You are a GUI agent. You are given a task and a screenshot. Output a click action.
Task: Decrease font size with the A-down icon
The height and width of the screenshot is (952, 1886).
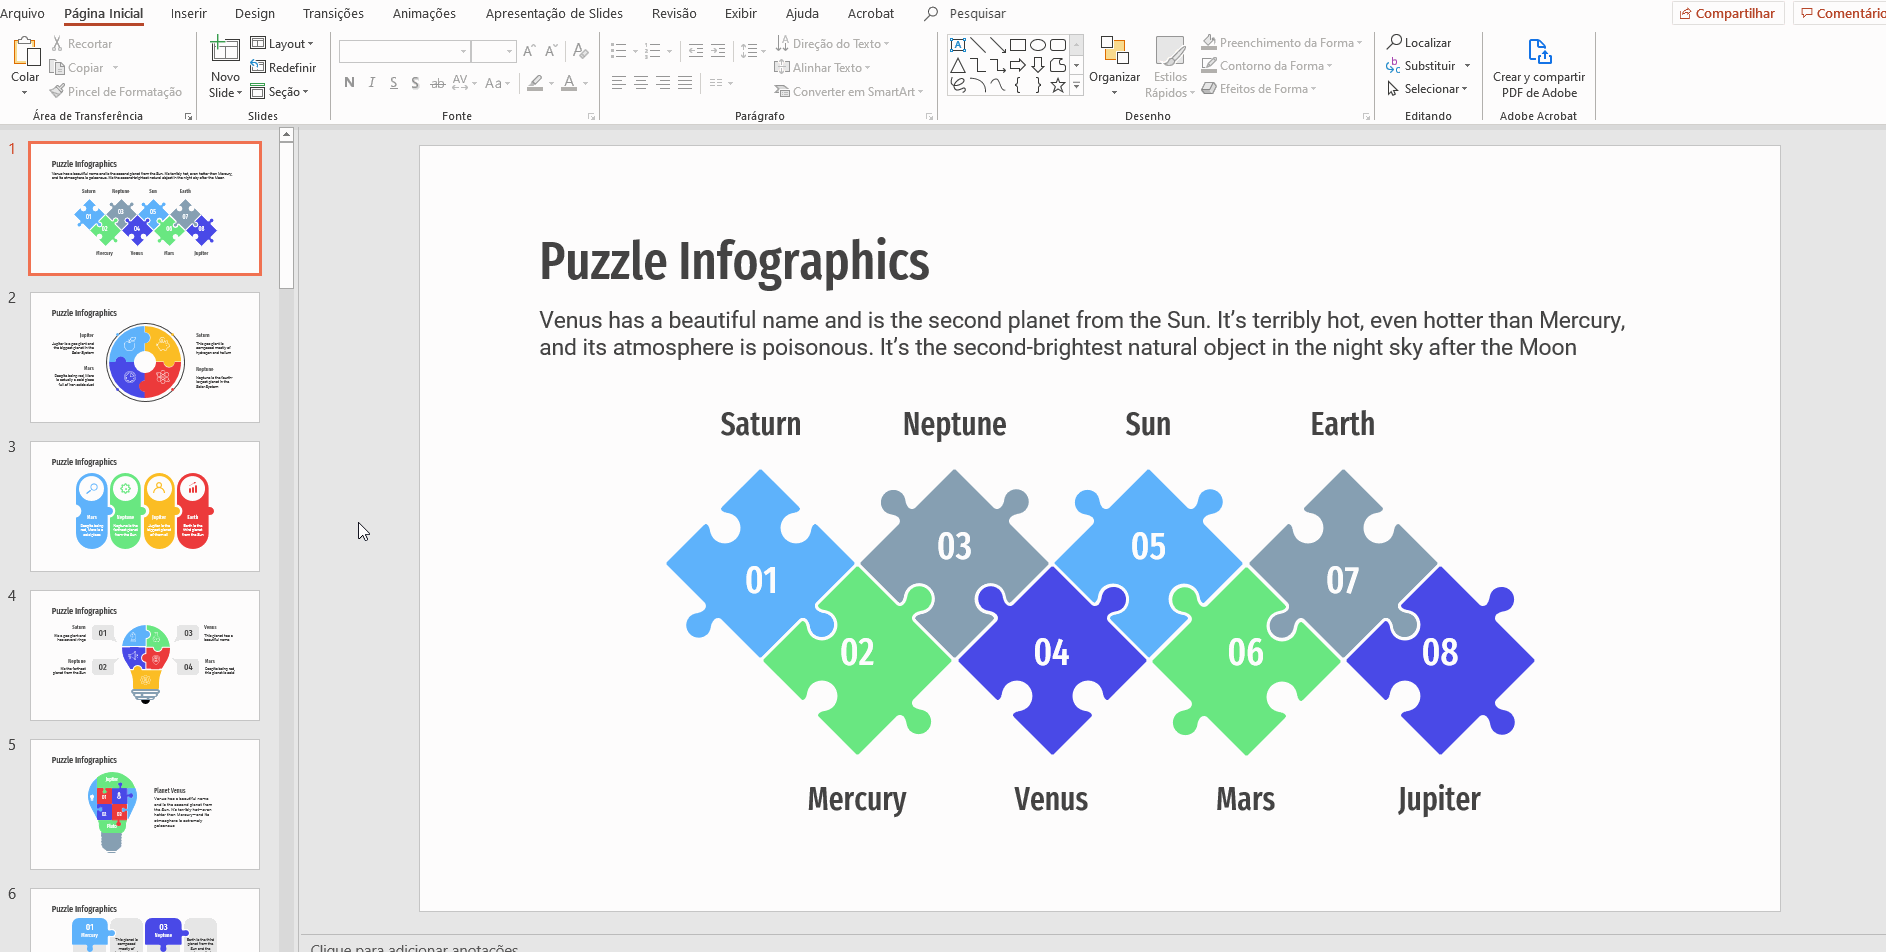551,51
